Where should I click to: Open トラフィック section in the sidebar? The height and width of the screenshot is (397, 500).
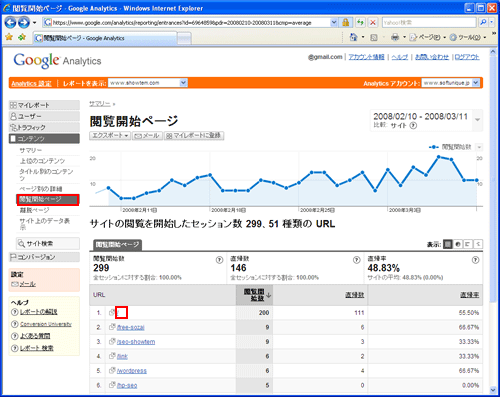(x=44, y=127)
